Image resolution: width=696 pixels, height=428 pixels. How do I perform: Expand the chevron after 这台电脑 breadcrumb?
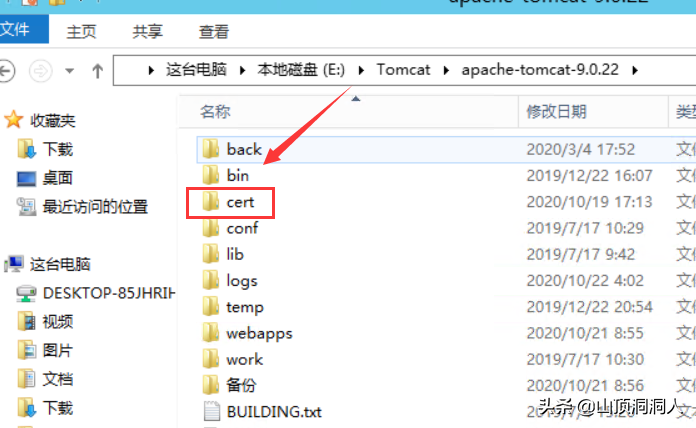(x=242, y=70)
